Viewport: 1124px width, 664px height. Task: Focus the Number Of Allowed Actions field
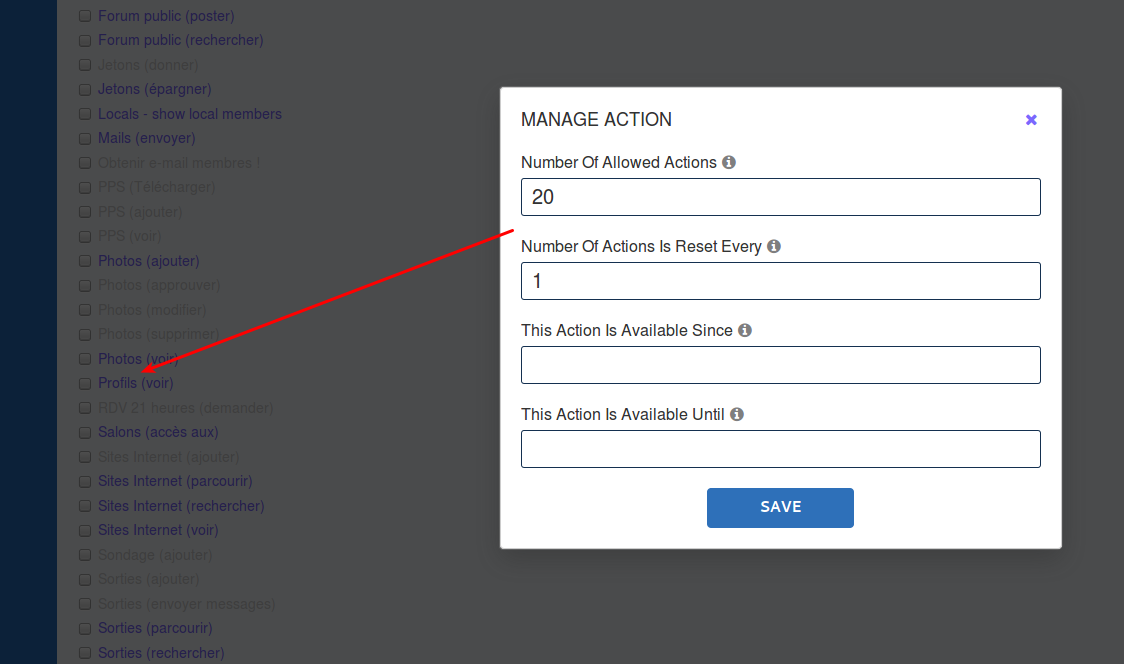click(780, 197)
